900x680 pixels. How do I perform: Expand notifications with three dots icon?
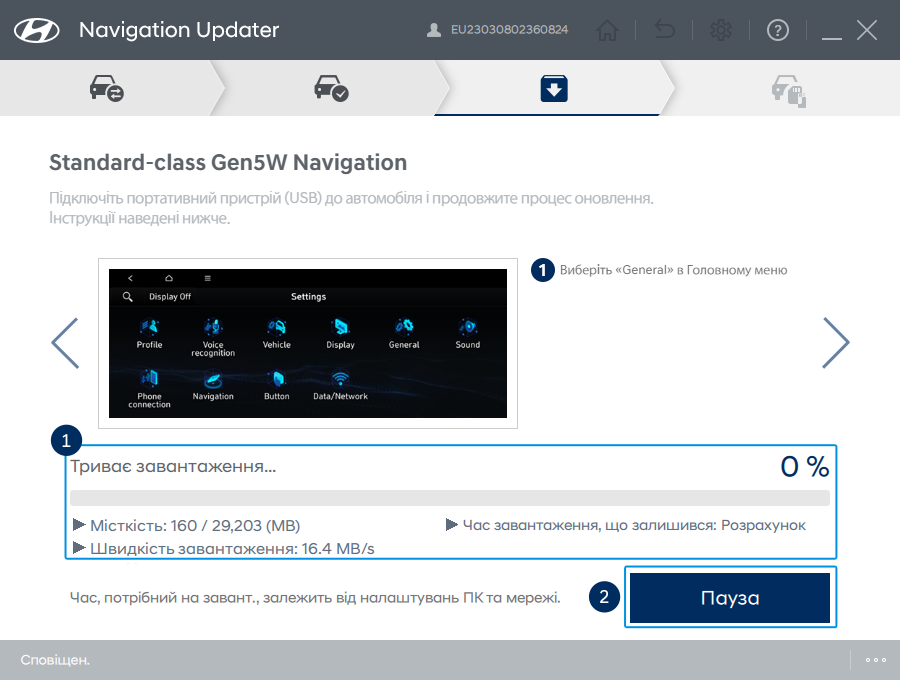tap(876, 660)
